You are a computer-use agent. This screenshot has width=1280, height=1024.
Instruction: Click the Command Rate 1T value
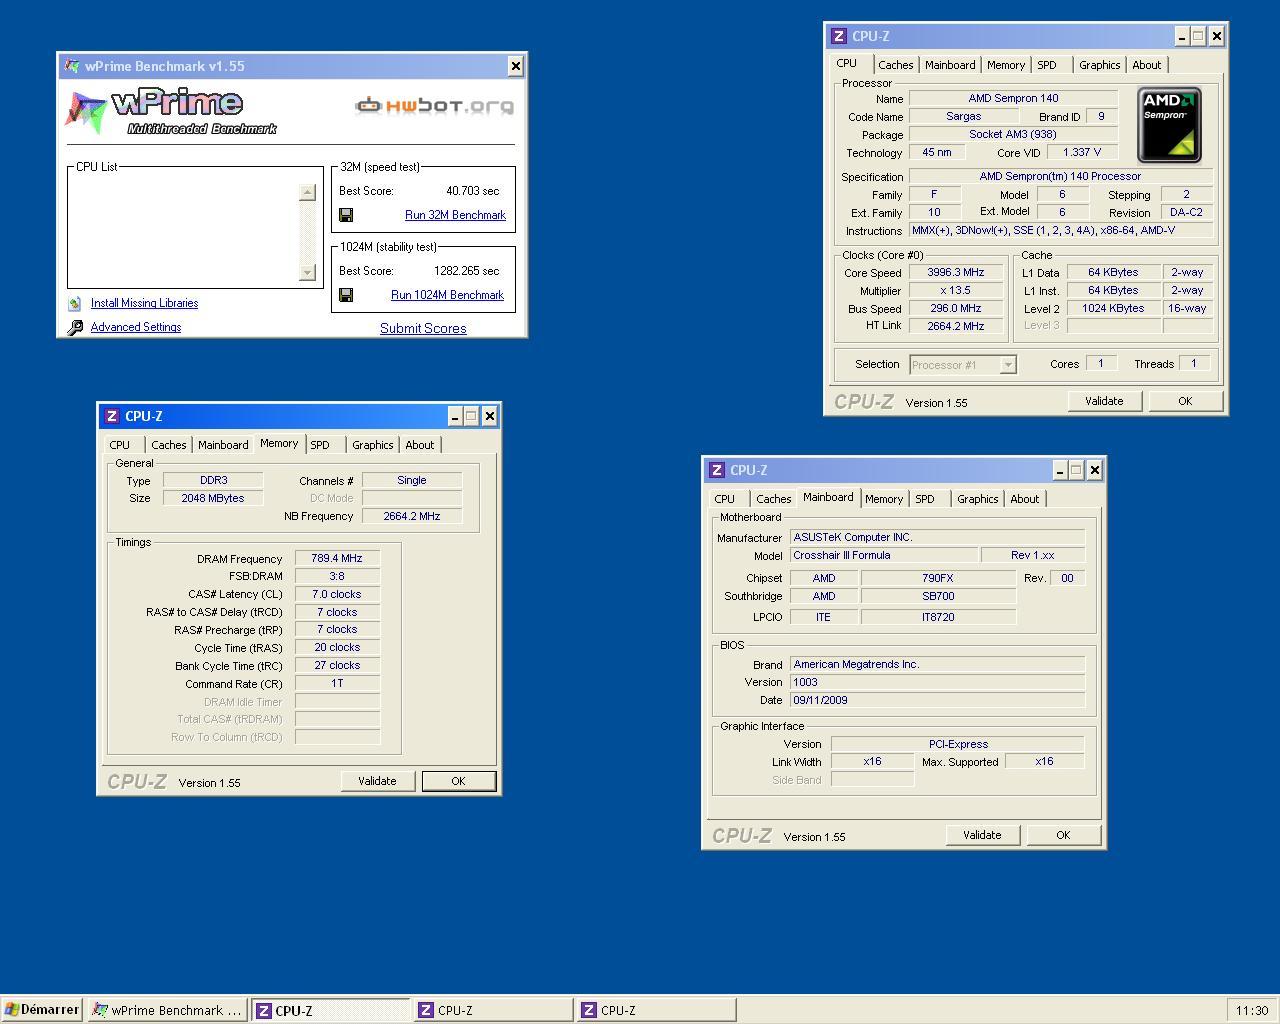337,683
